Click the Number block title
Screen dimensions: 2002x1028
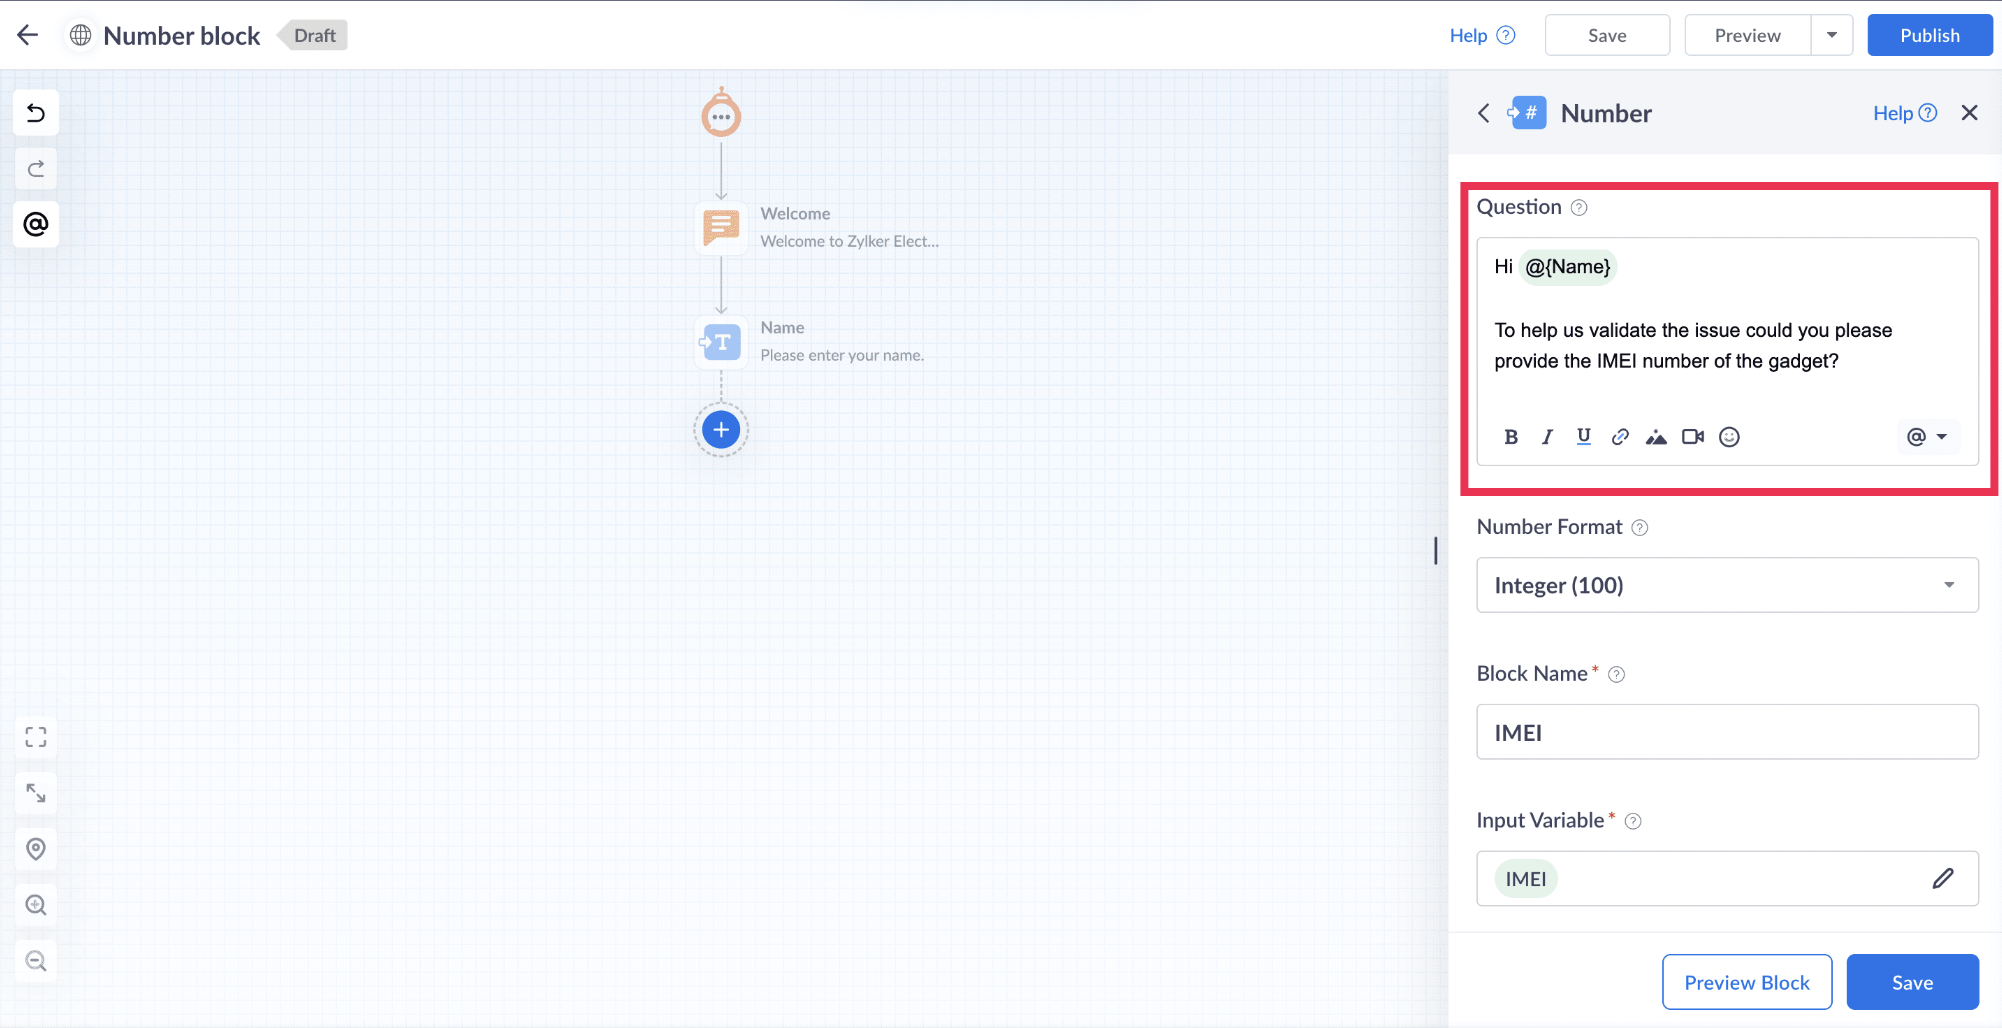click(182, 36)
